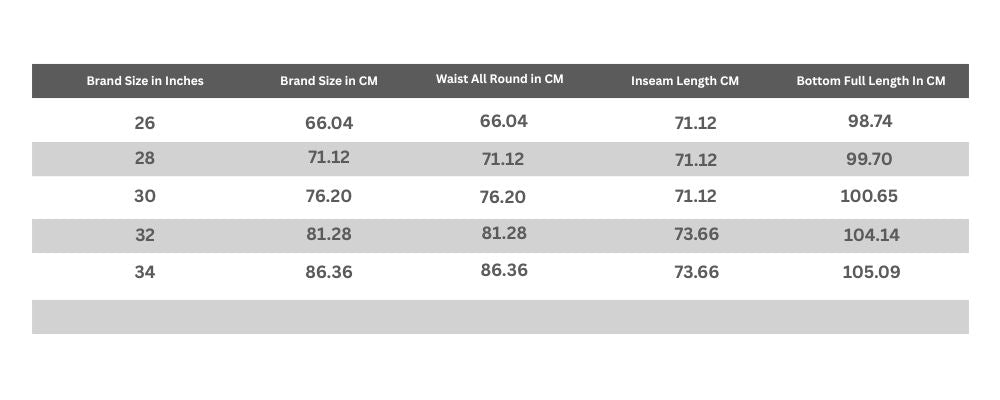The image size is (1000, 400).
Task: Select brand size 26 in the first row
Action: pyautogui.click(x=145, y=124)
